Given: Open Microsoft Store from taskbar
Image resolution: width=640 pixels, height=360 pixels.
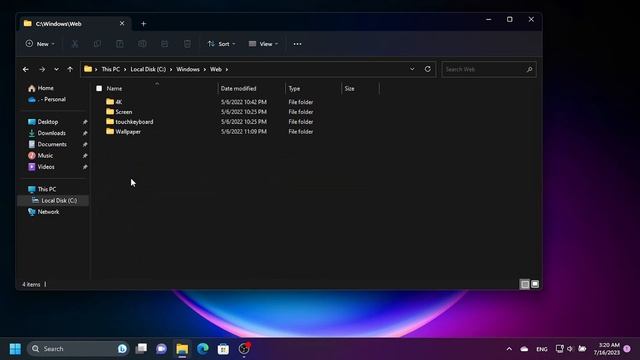Looking at the screenshot, I should 223,349.
